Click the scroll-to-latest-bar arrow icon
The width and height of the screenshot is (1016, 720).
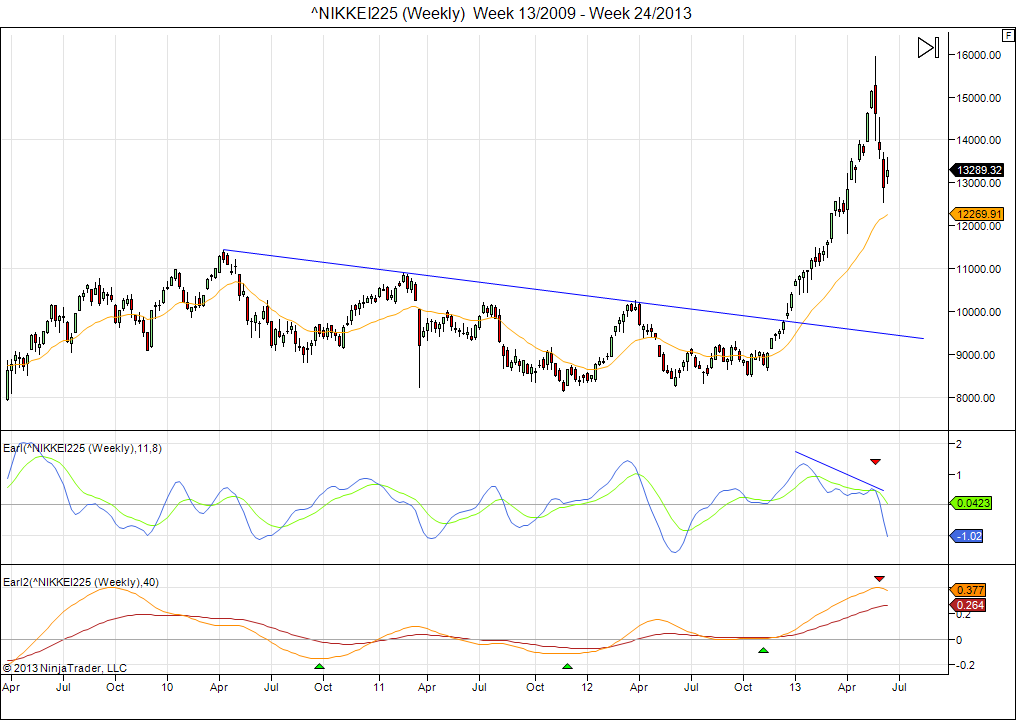coord(927,48)
